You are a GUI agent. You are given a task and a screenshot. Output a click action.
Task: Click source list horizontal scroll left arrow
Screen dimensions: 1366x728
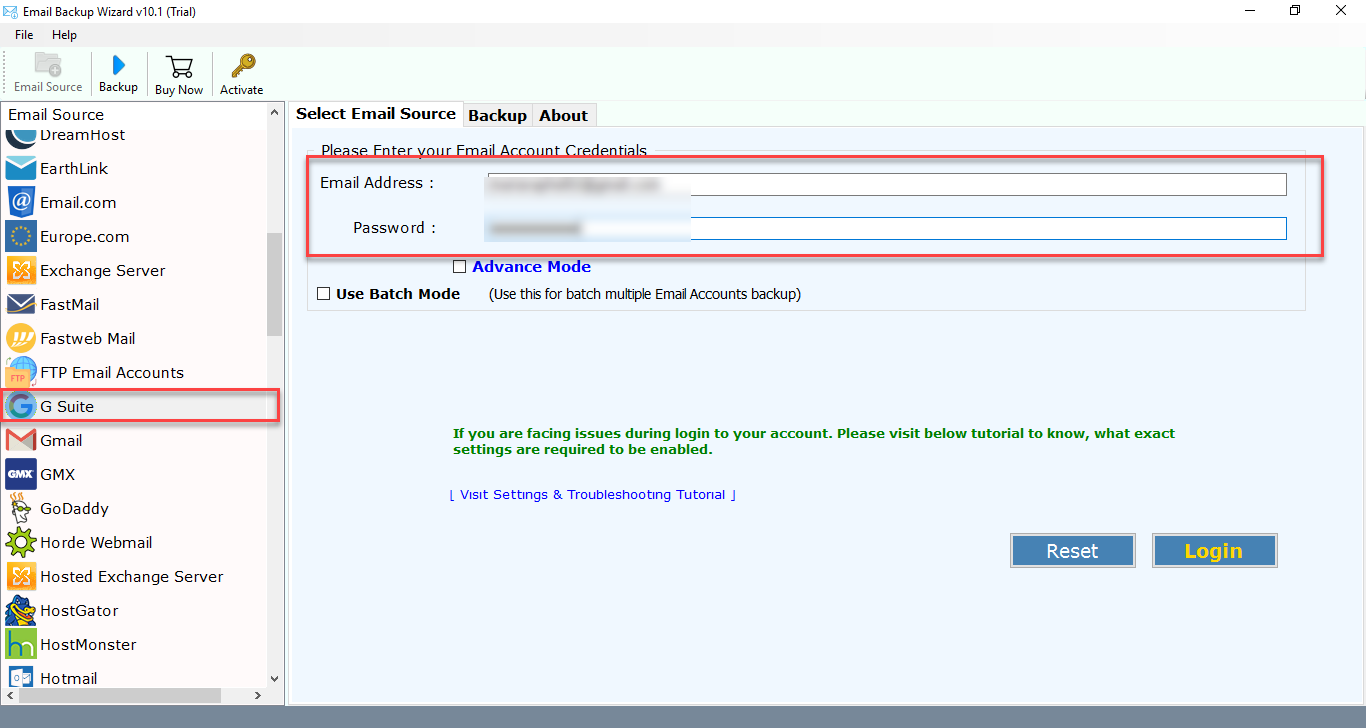click(10, 695)
